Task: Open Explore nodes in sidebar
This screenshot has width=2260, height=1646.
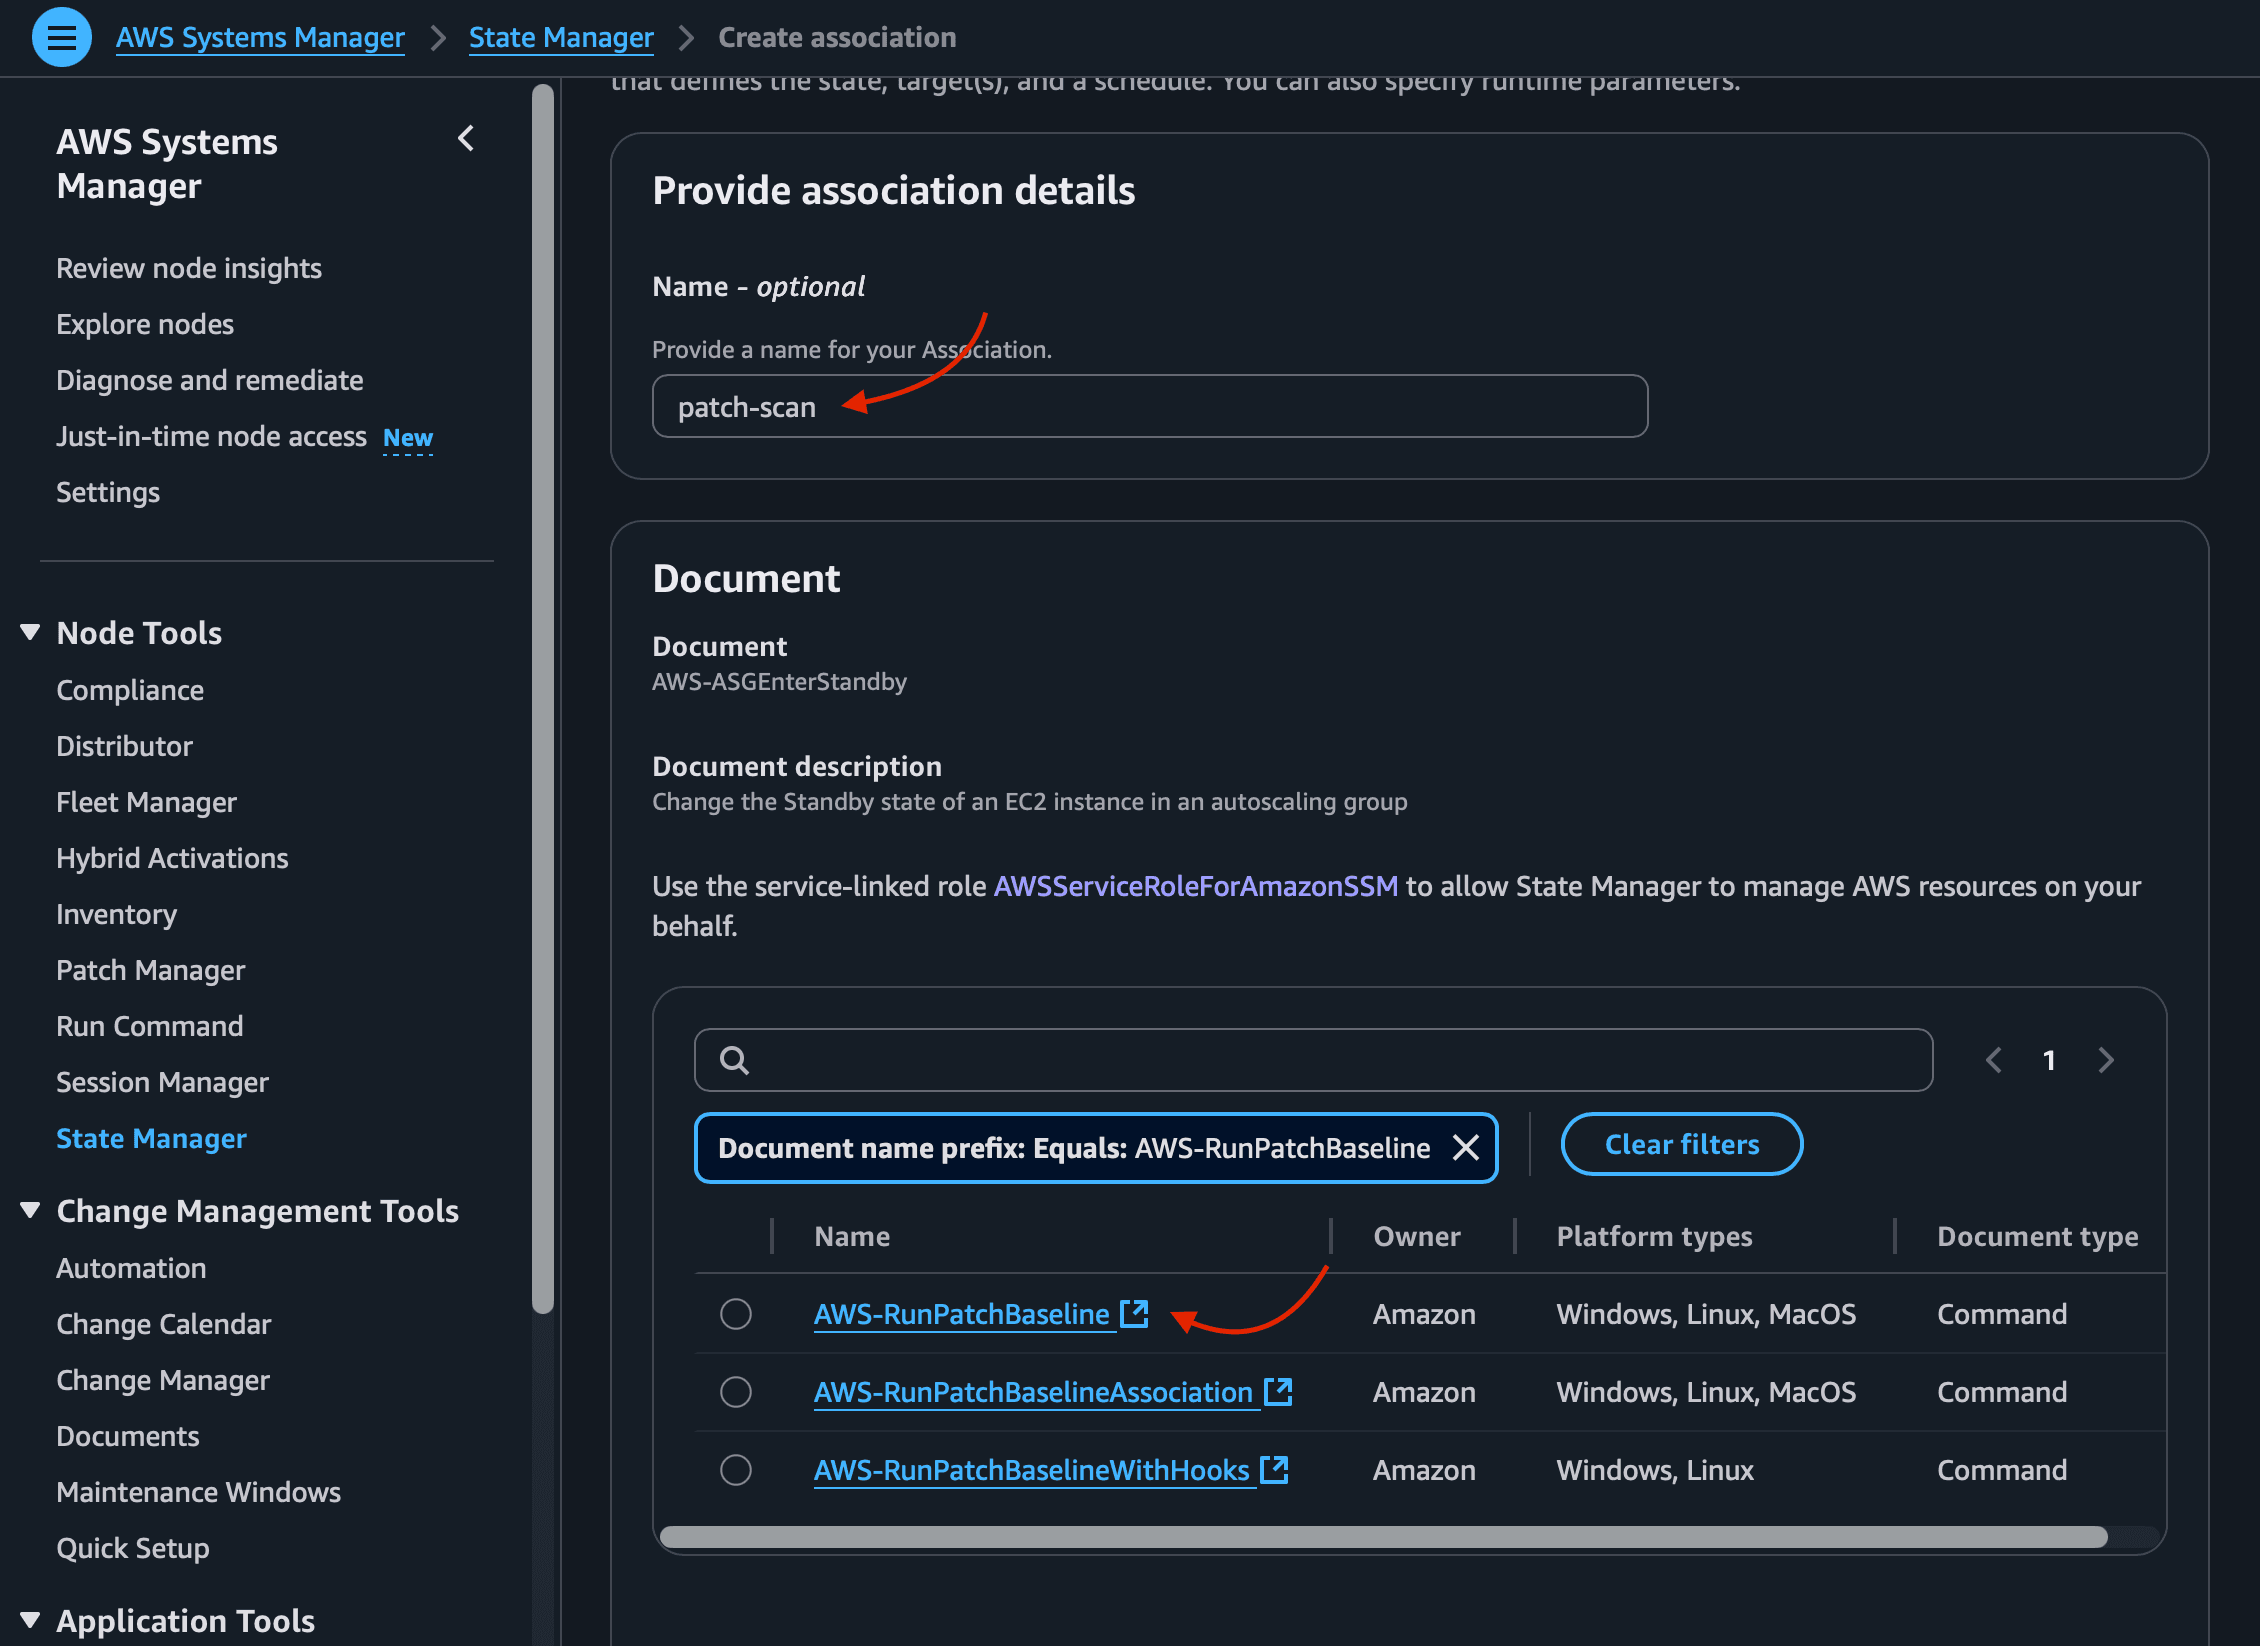Action: [145, 324]
